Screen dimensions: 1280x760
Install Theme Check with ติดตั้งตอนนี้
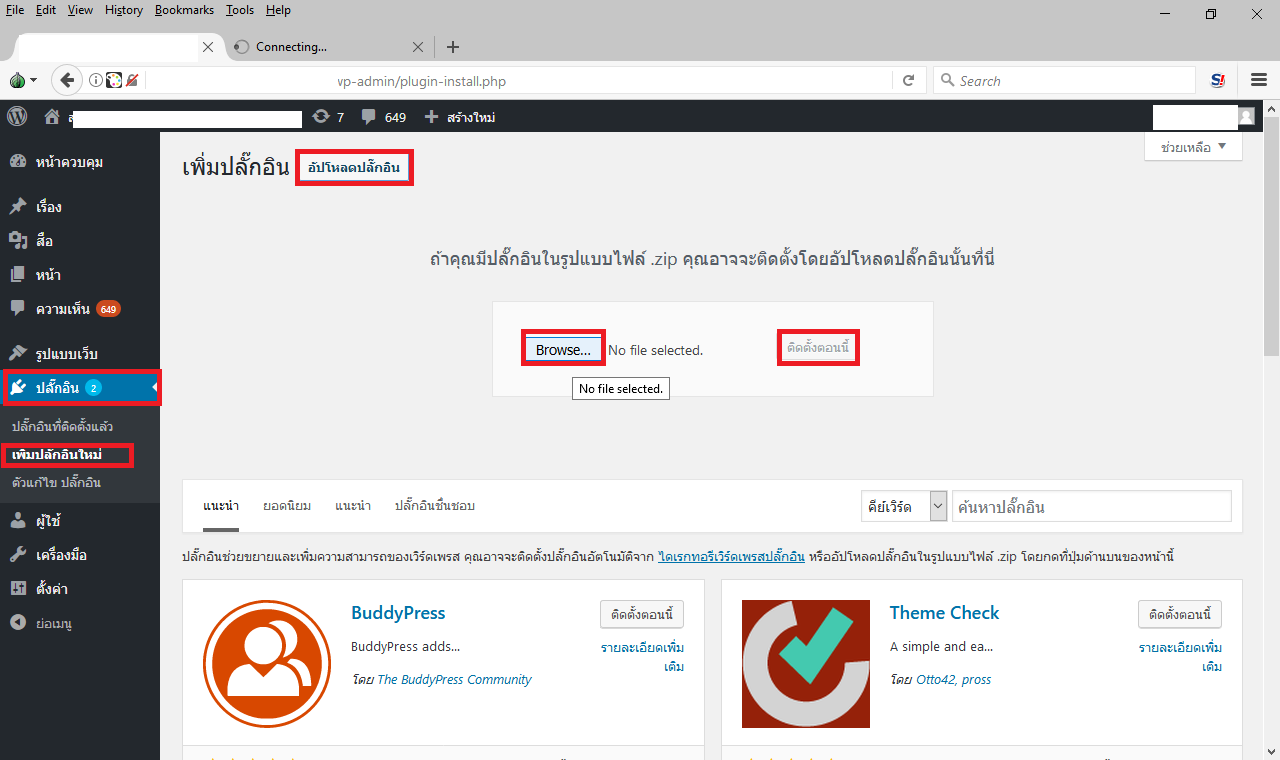1180,614
